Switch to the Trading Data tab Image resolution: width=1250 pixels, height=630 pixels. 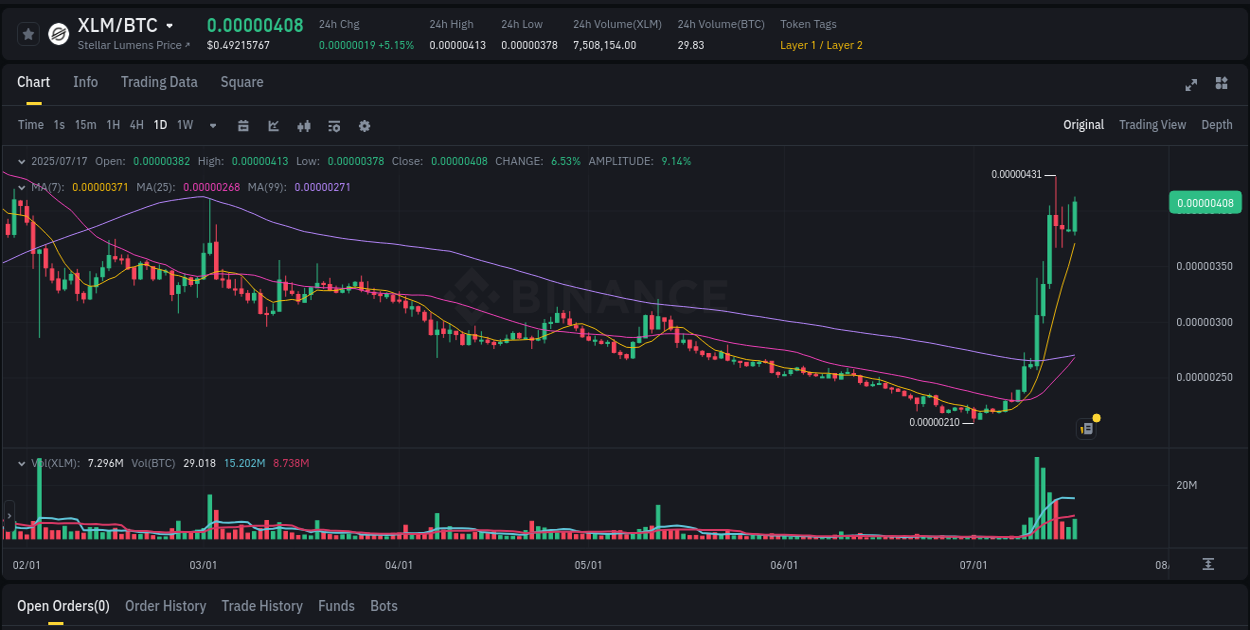(159, 82)
